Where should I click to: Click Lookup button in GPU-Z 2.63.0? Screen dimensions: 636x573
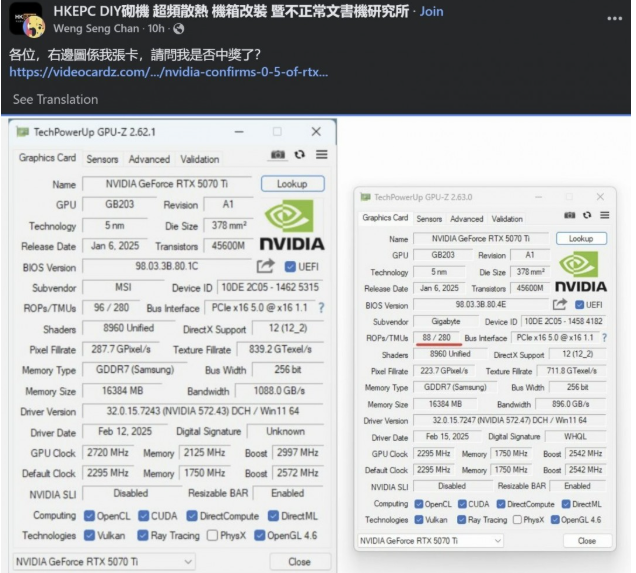[x=581, y=238]
